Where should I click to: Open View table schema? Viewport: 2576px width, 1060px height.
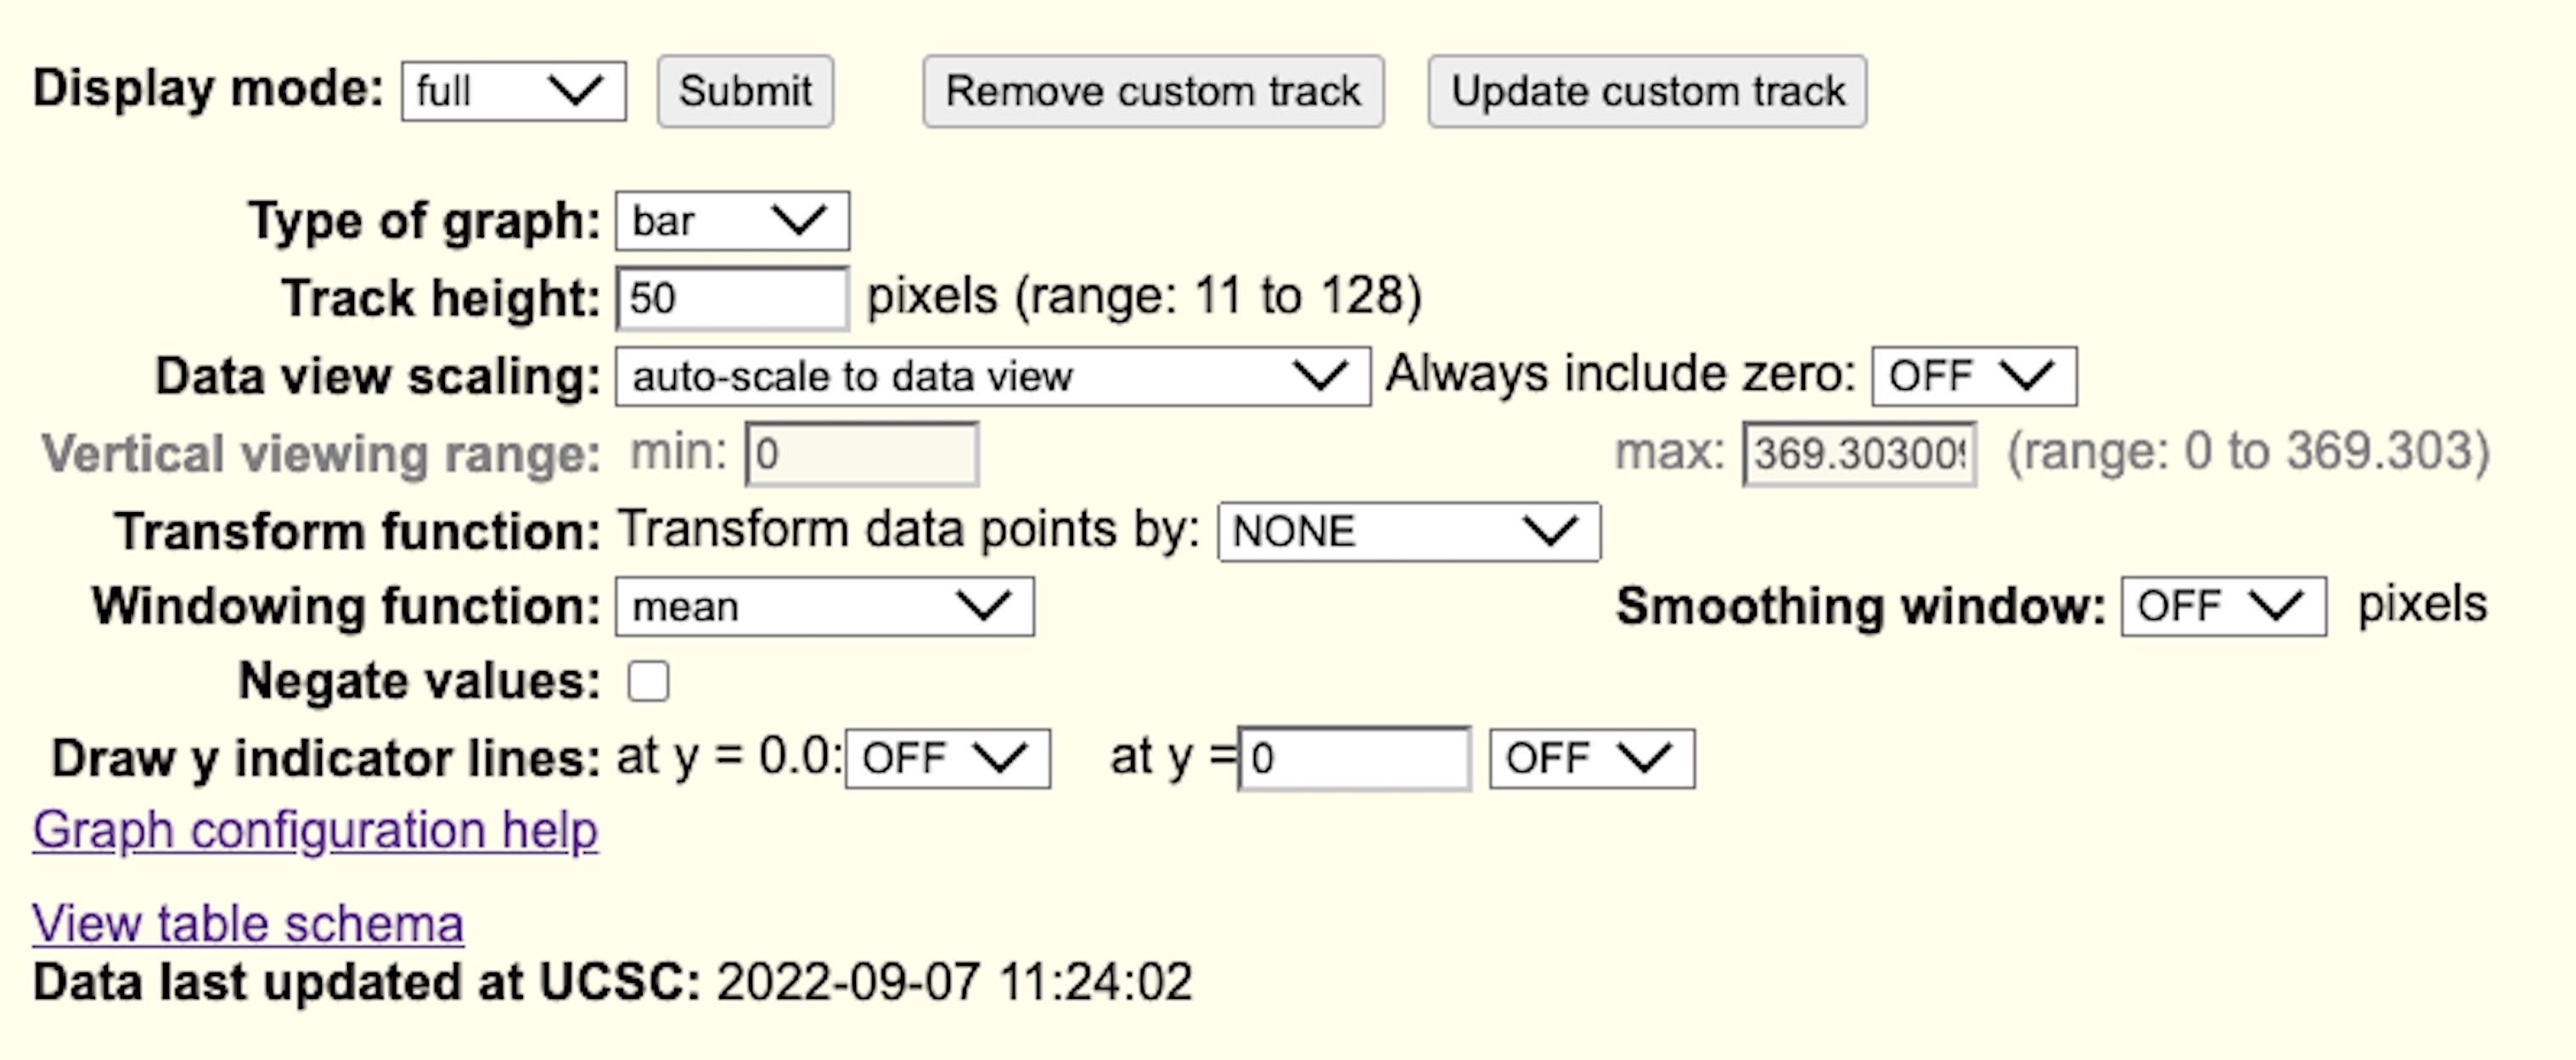coord(246,923)
